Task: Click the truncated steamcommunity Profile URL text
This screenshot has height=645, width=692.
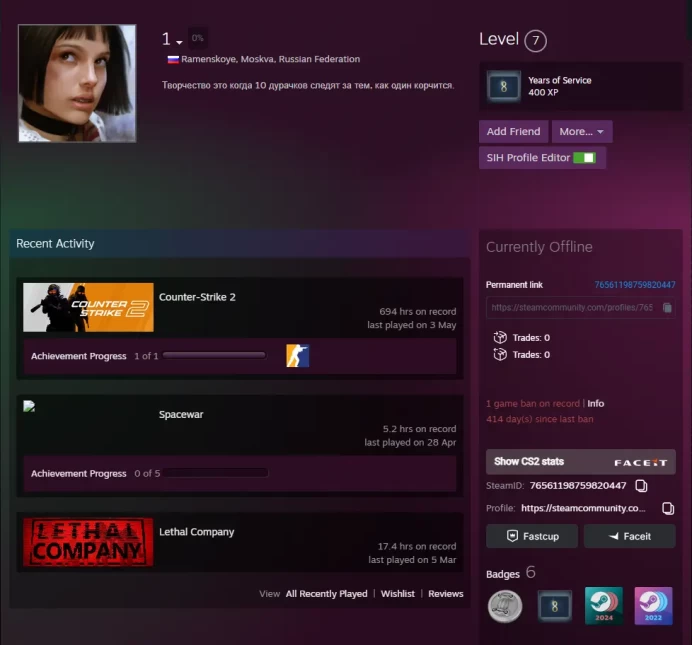Action: coord(583,508)
